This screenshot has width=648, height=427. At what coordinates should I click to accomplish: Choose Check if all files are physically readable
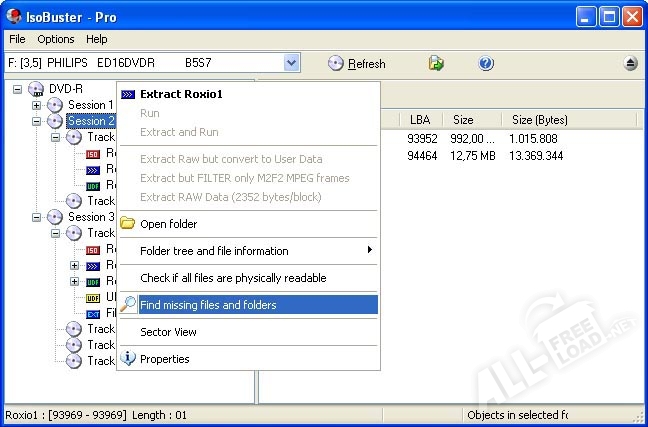point(232,278)
